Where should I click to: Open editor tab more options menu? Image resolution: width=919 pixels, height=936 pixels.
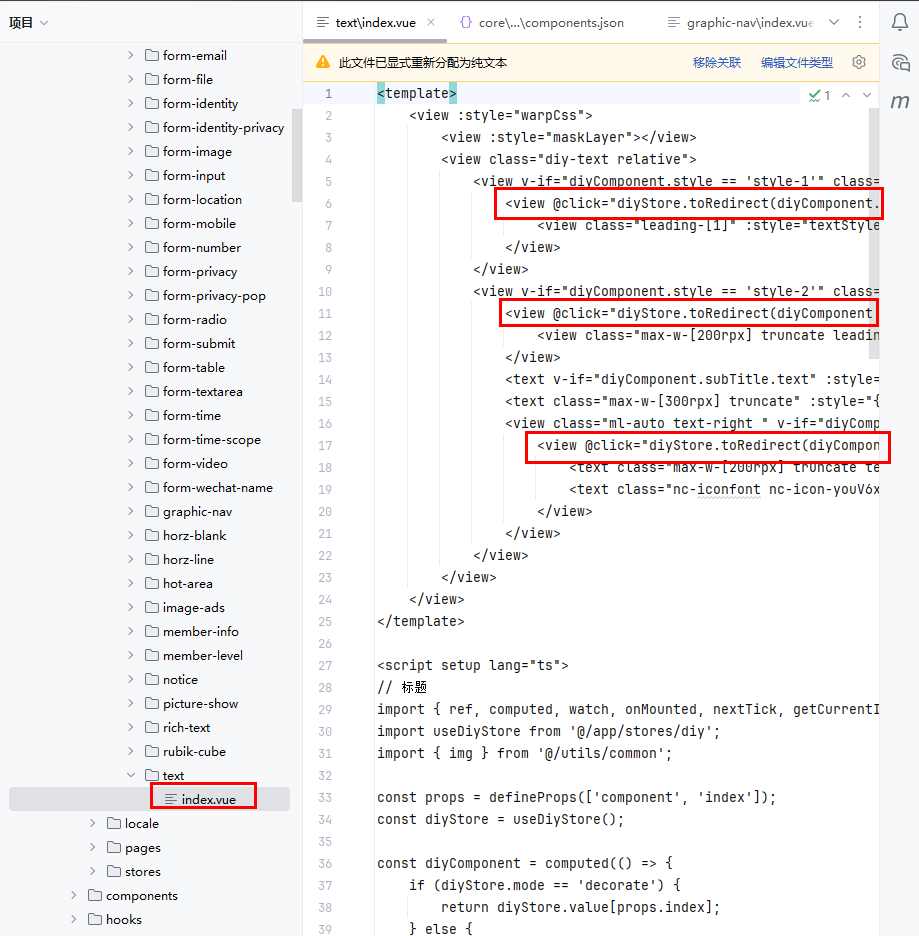861,22
